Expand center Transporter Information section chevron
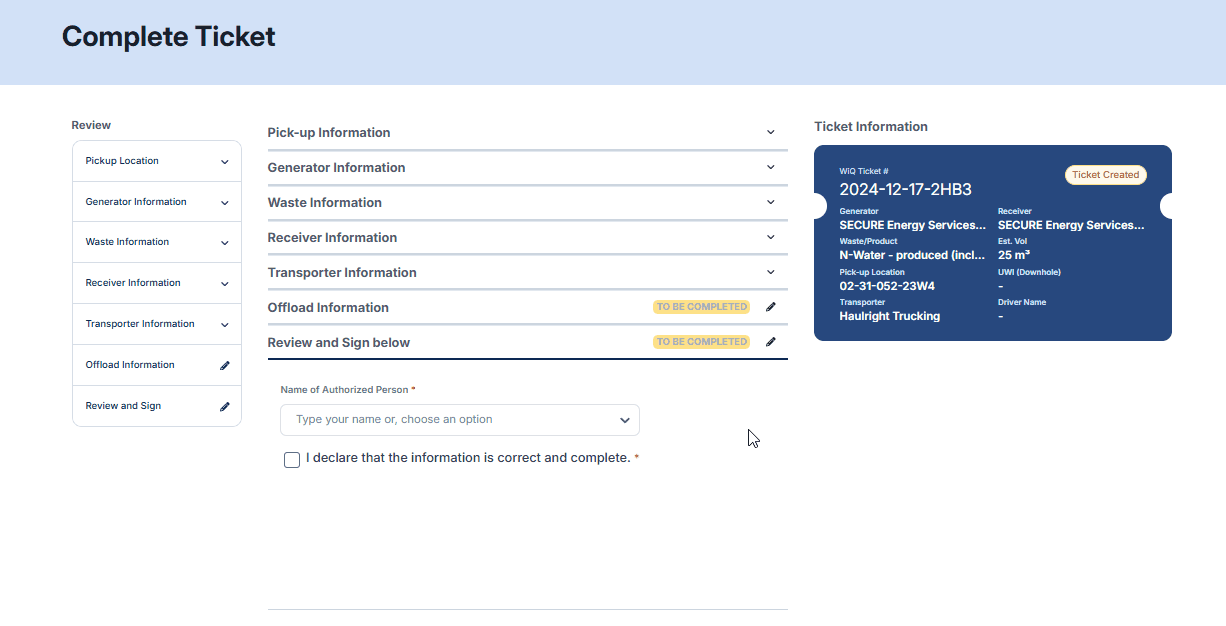 tap(771, 272)
